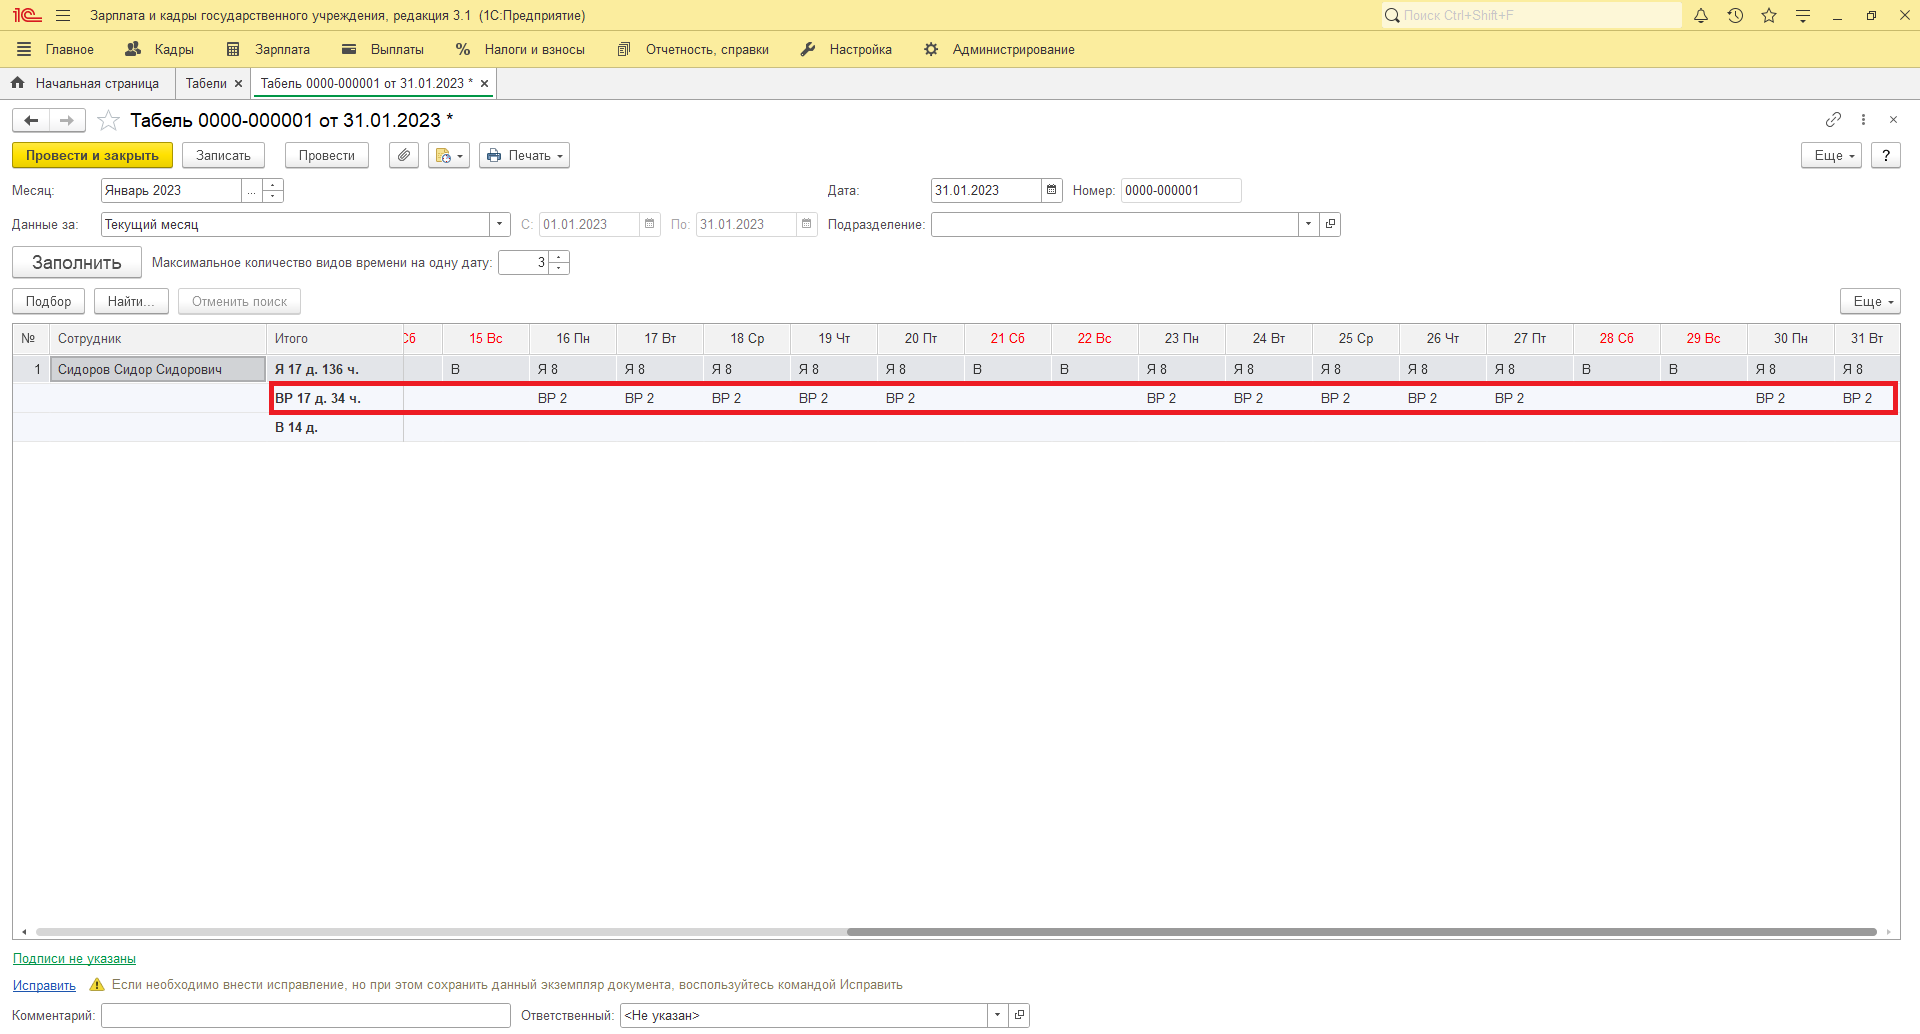Open favorites star in title bar
Screen dimensions: 1920x1034
[x=1769, y=16]
